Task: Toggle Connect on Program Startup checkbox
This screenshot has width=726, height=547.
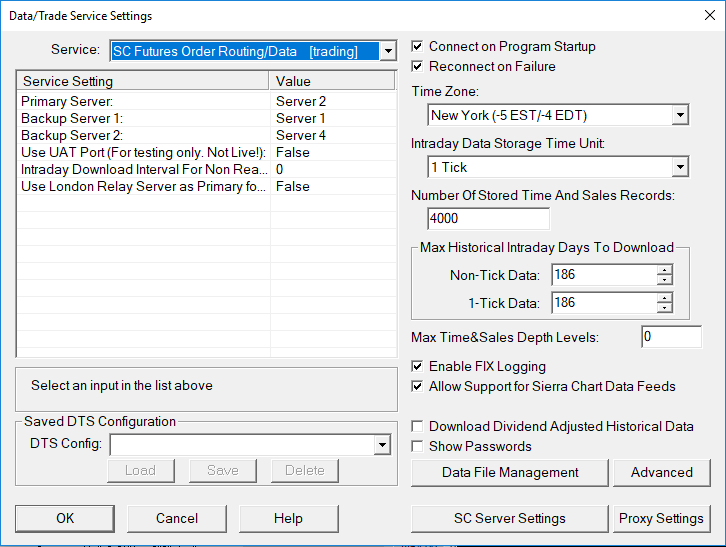Action: click(x=417, y=46)
